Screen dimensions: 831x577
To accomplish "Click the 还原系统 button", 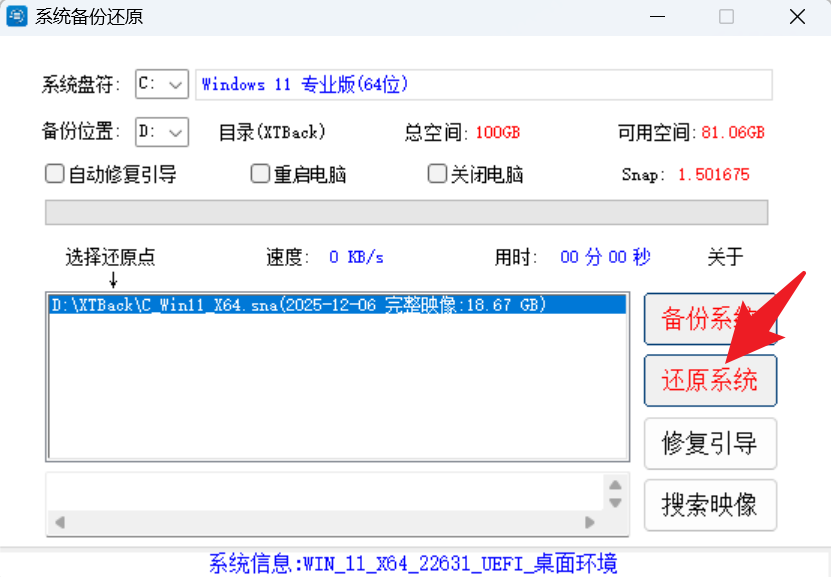I will pos(710,380).
